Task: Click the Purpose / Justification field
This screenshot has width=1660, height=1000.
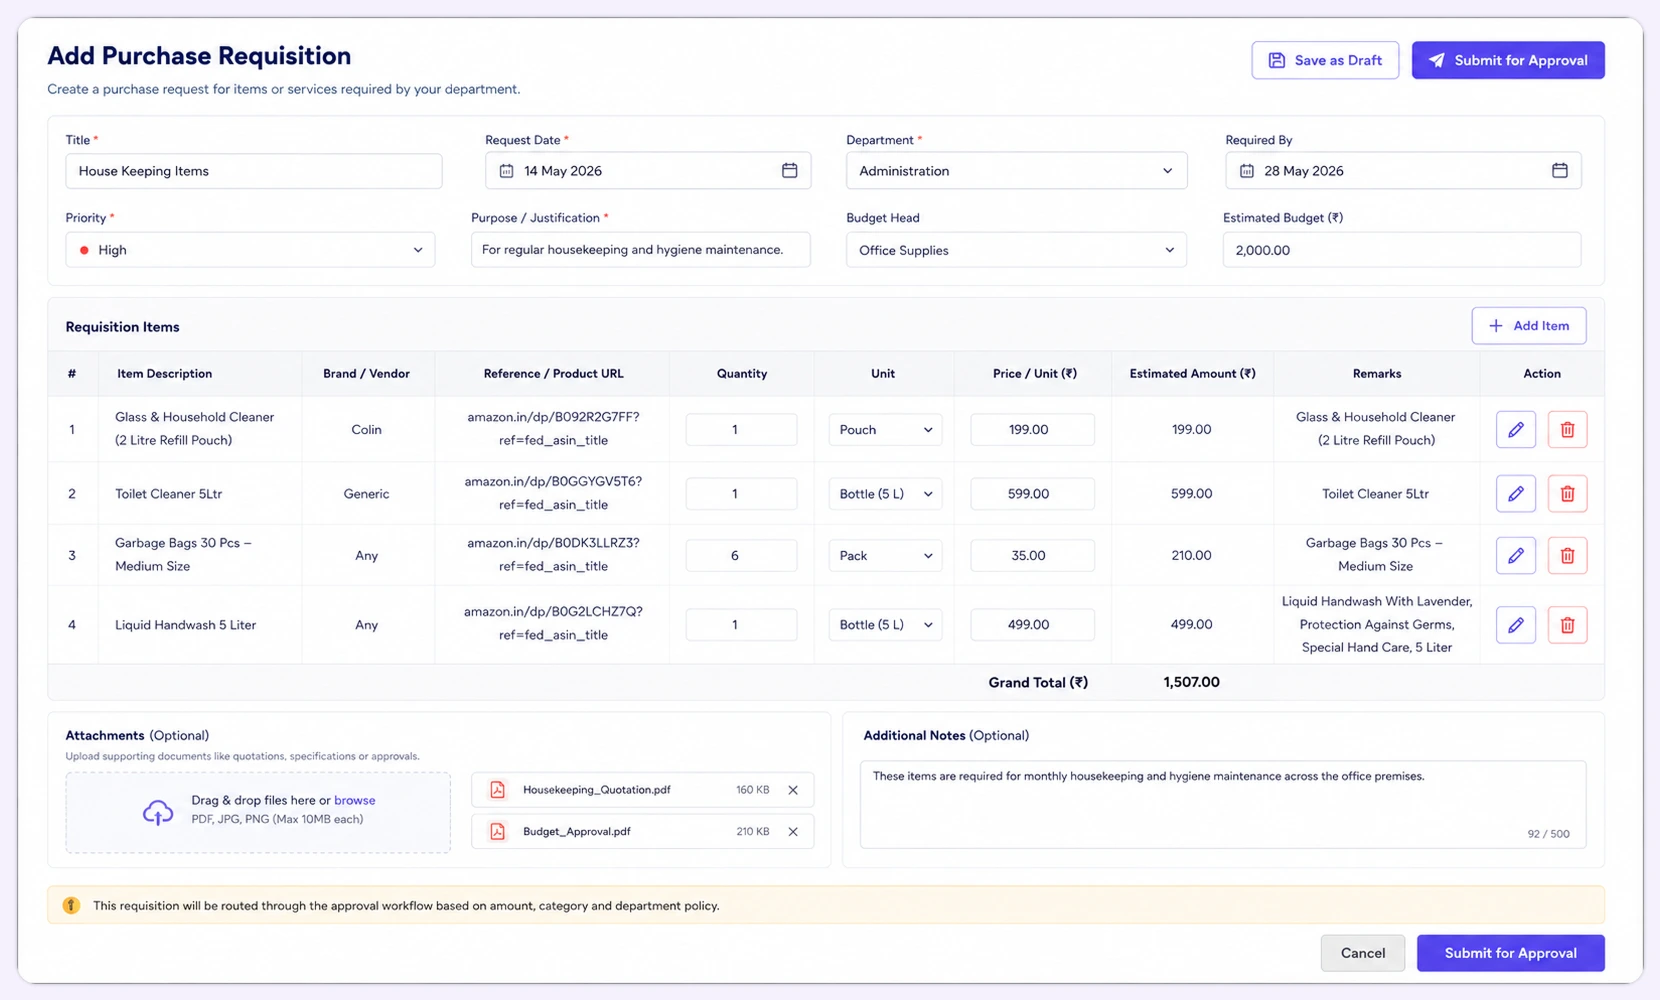Action: tap(641, 250)
